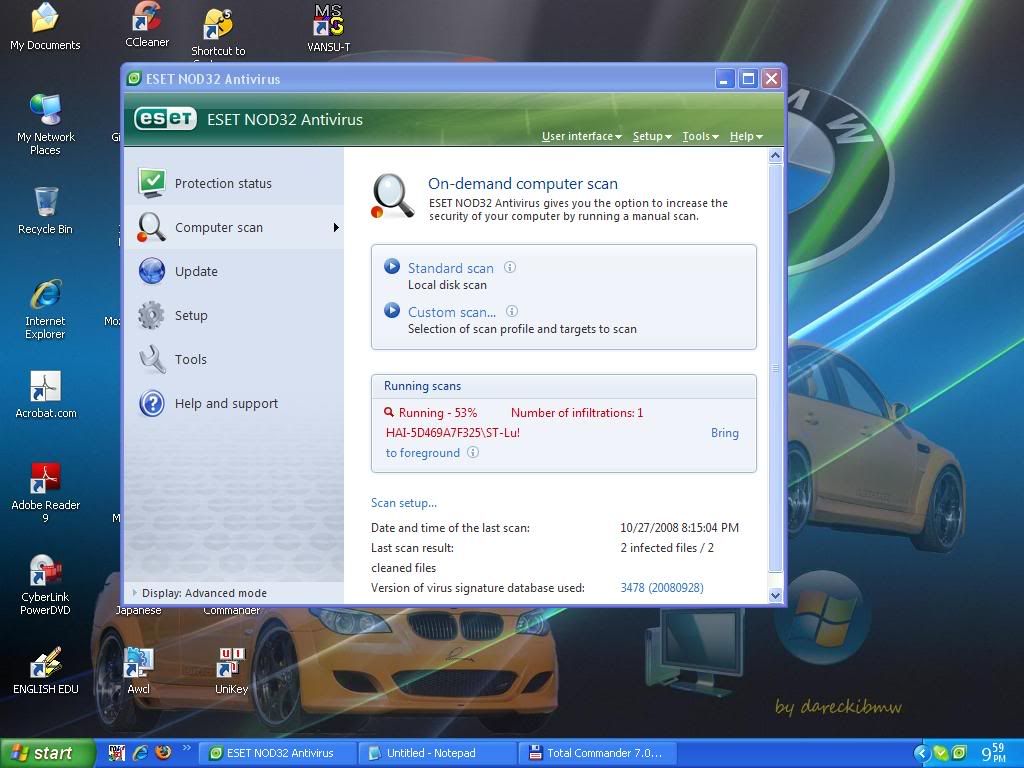The width and height of the screenshot is (1024, 768).
Task: Open My Documents desktop icon
Action: [x=45, y=27]
